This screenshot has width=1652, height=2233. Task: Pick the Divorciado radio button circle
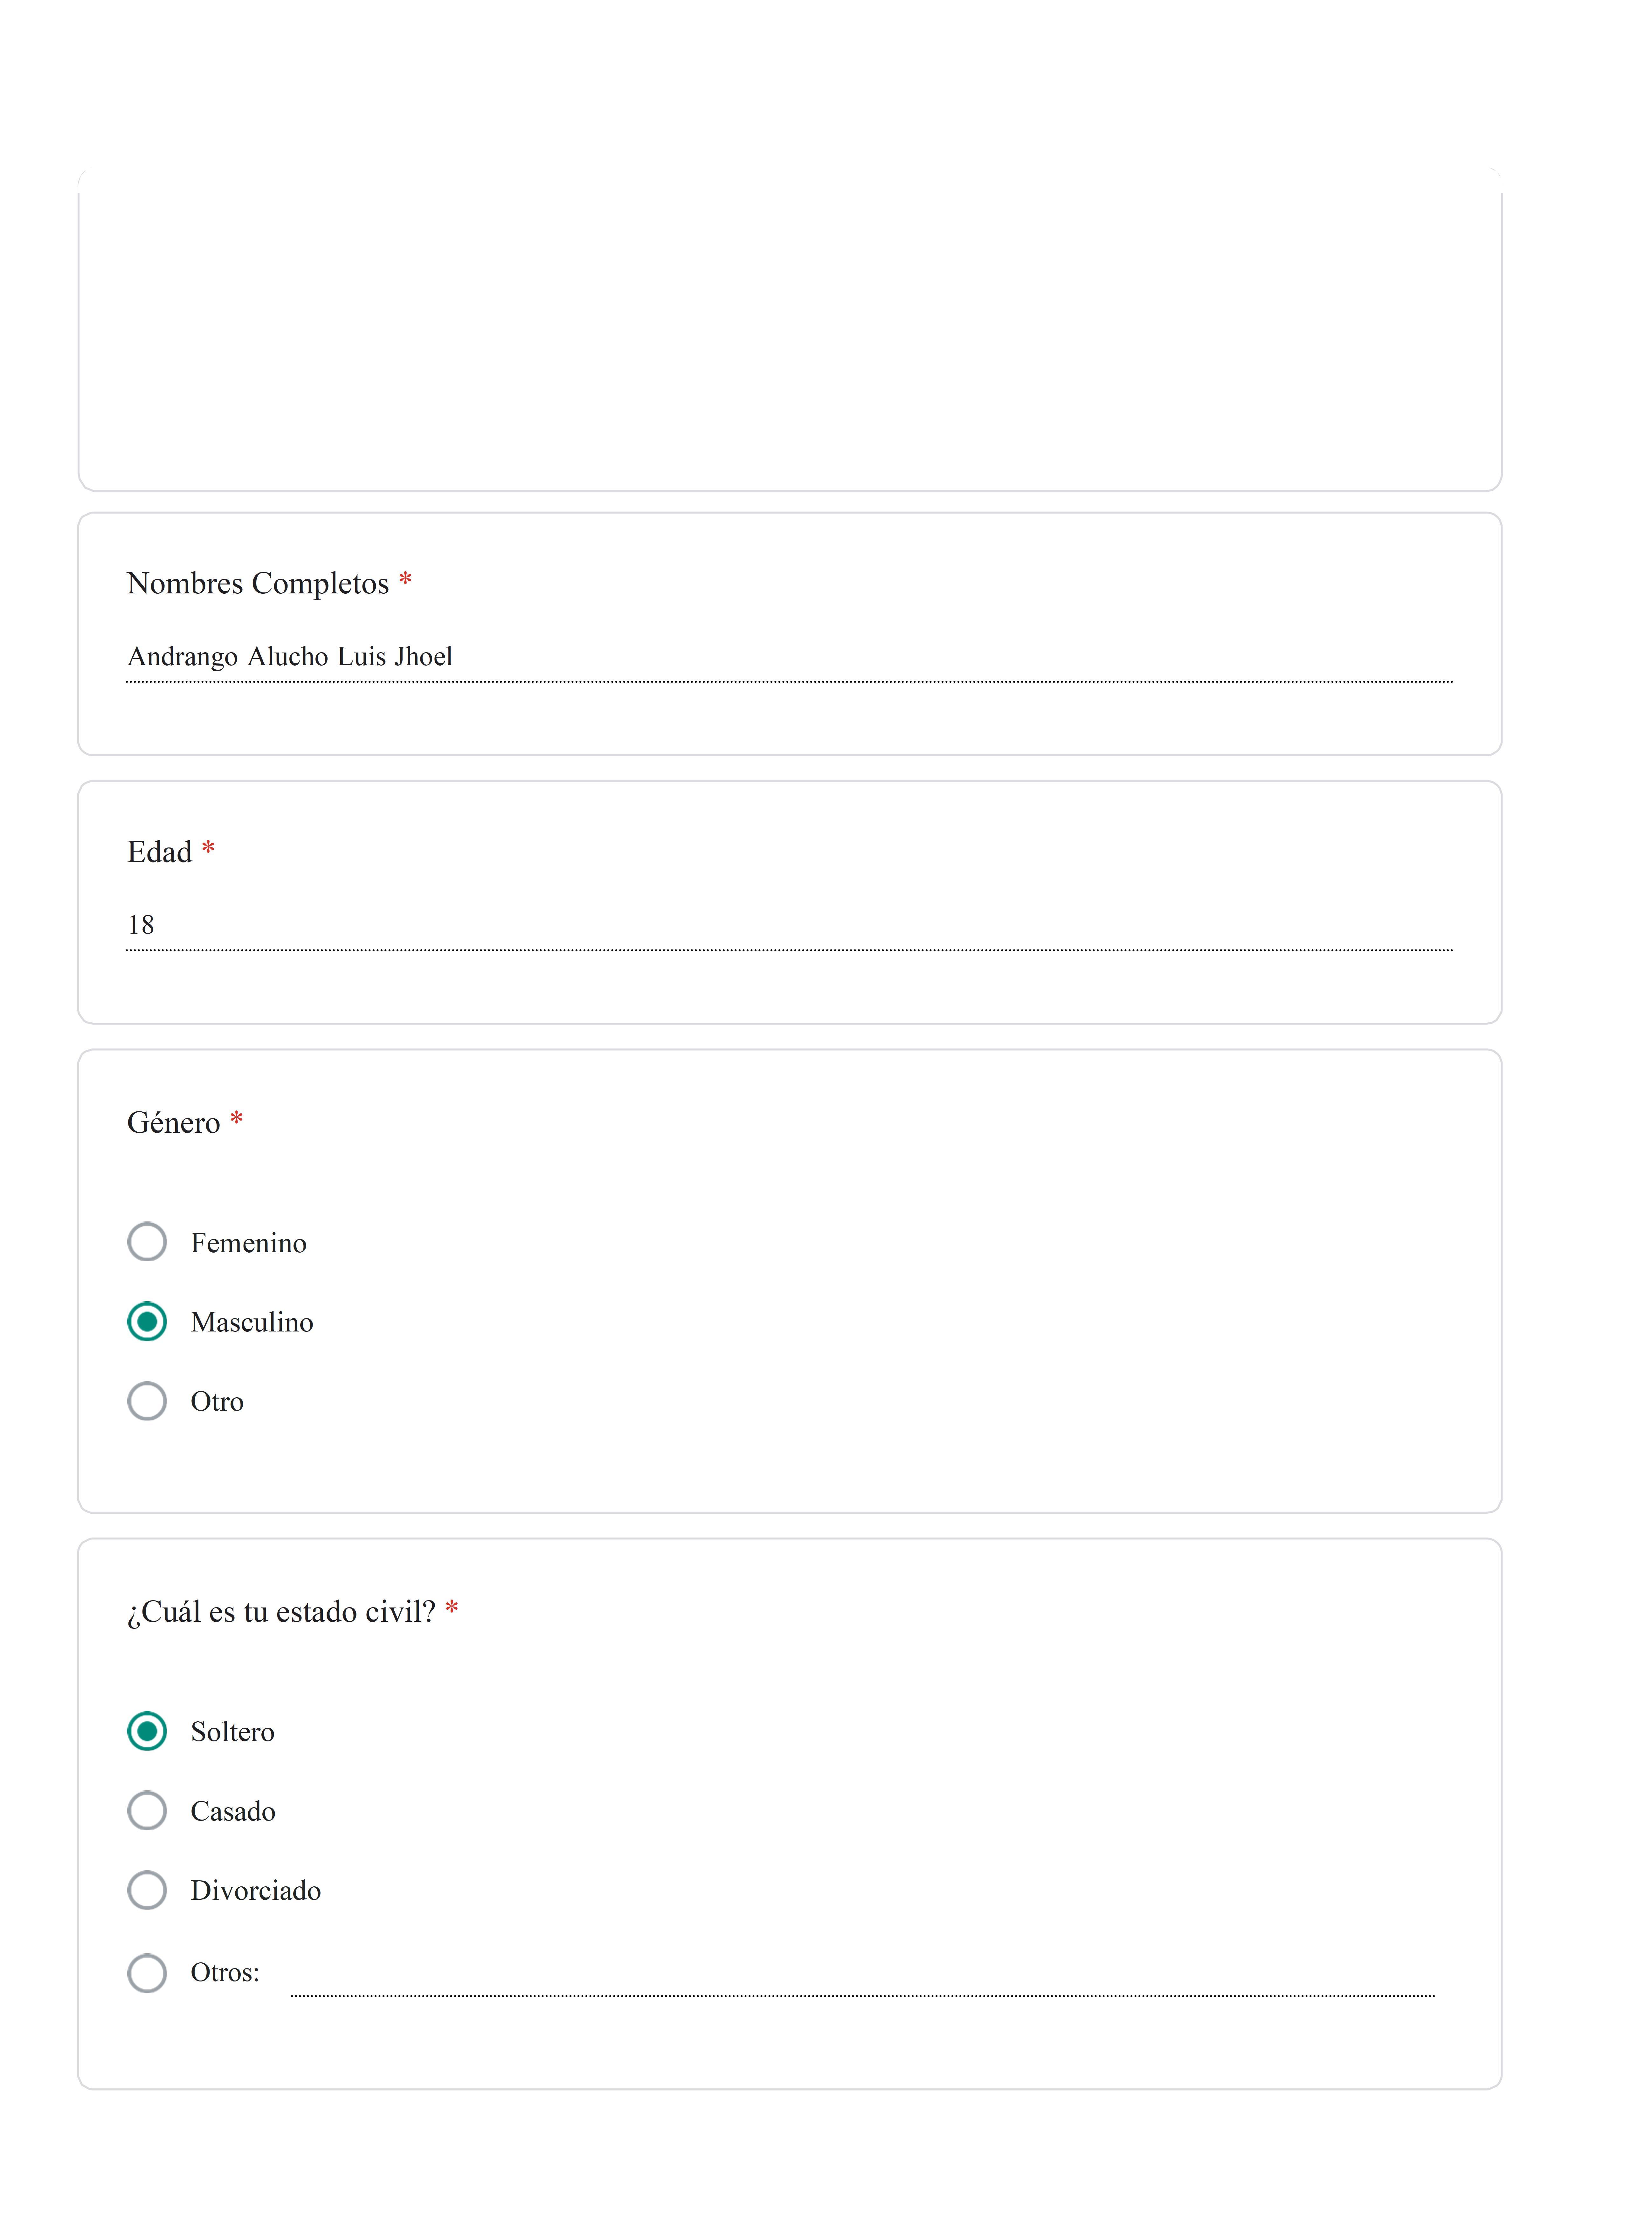point(147,1890)
